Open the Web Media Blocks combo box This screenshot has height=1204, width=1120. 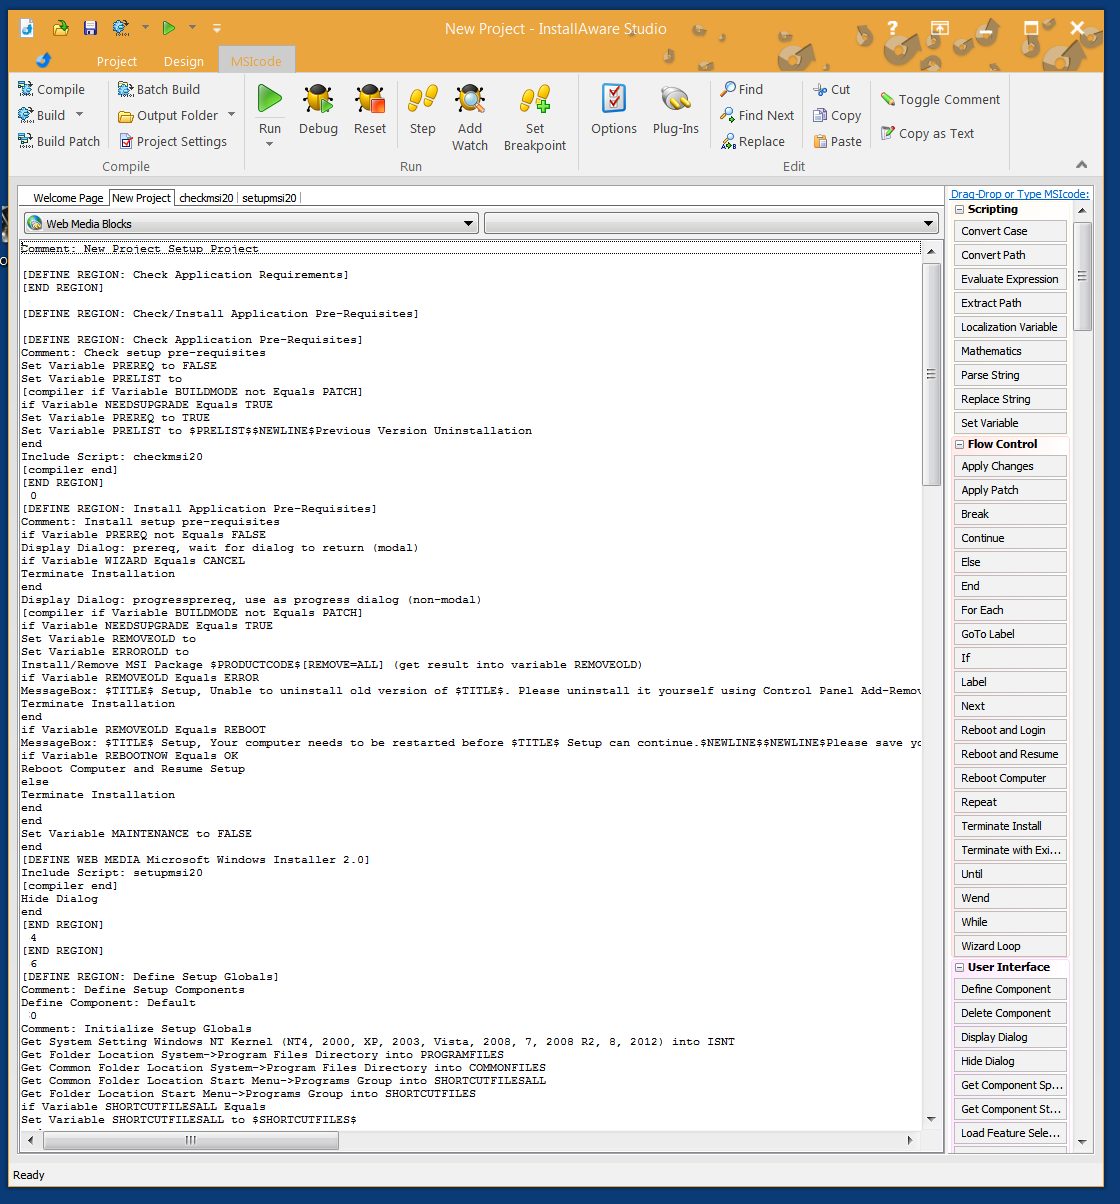click(x=250, y=224)
